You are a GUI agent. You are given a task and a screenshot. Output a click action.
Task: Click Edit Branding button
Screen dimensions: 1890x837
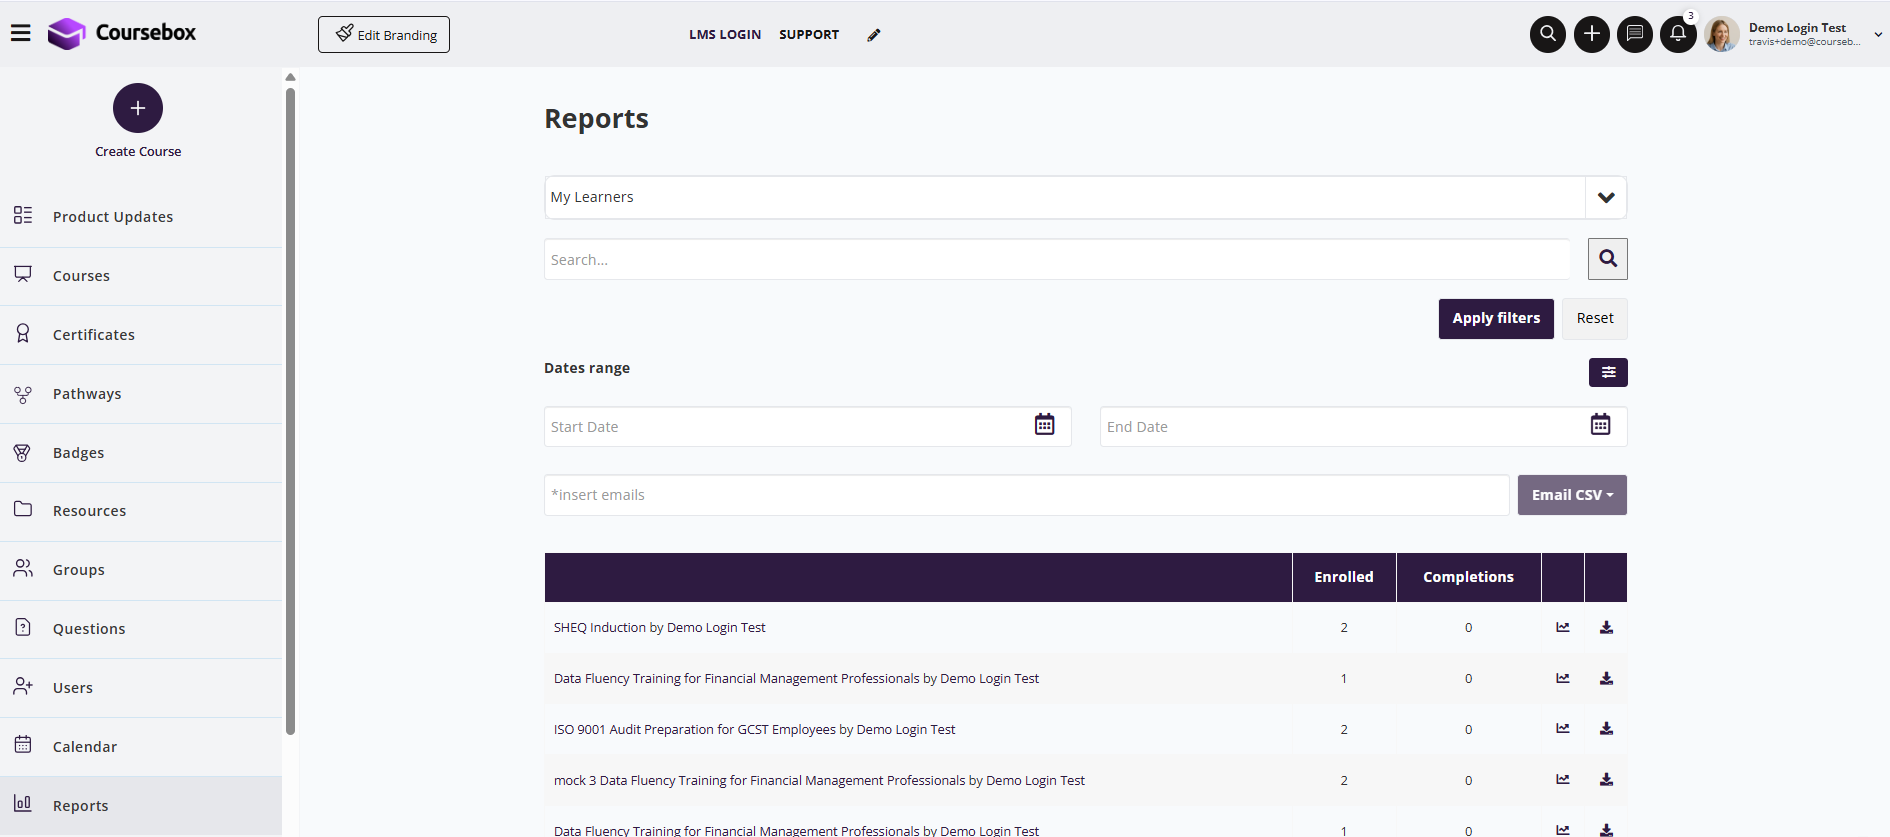tap(384, 35)
